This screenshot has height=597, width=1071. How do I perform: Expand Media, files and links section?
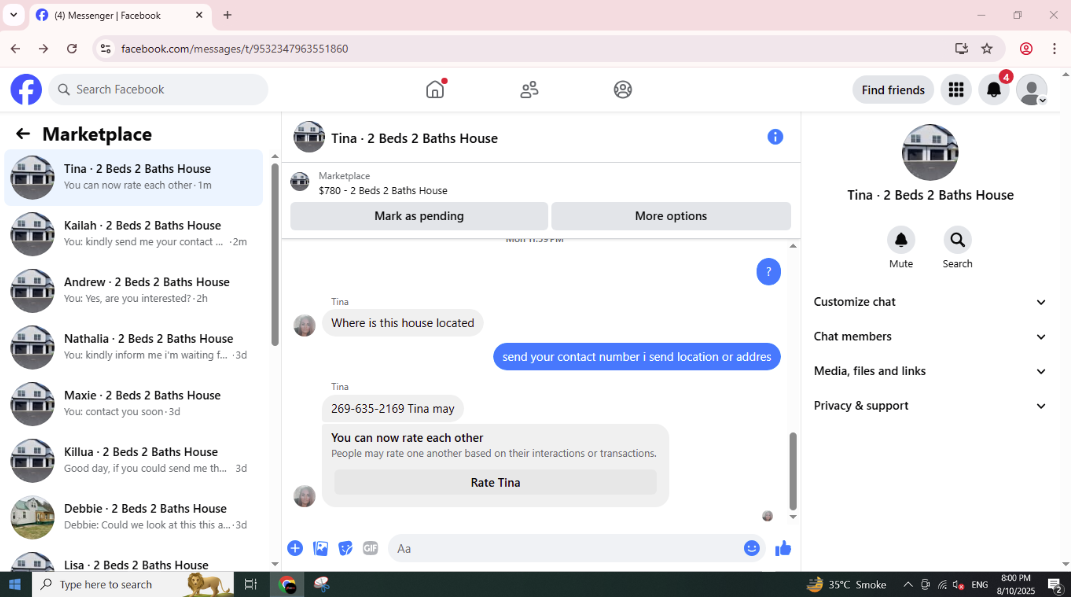[x=930, y=371]
